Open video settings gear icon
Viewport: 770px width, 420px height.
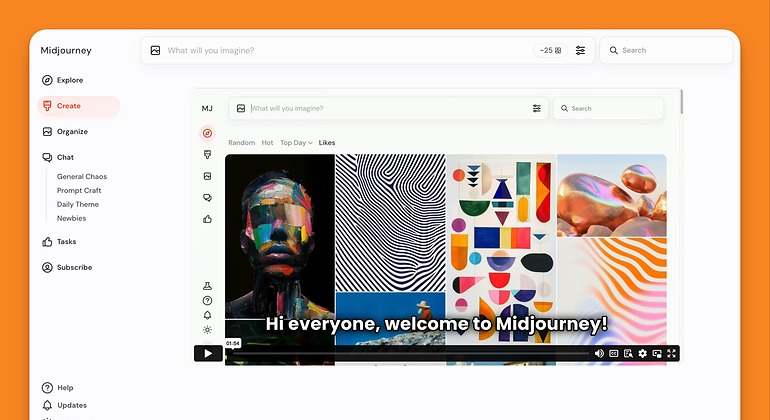[x=642, y=353]
